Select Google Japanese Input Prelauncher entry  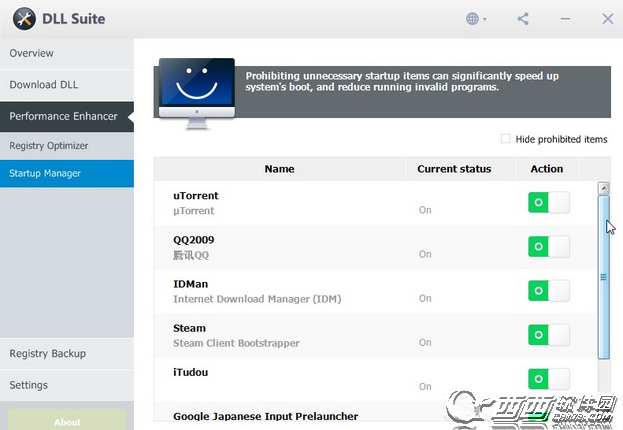(x=265, y=416)
